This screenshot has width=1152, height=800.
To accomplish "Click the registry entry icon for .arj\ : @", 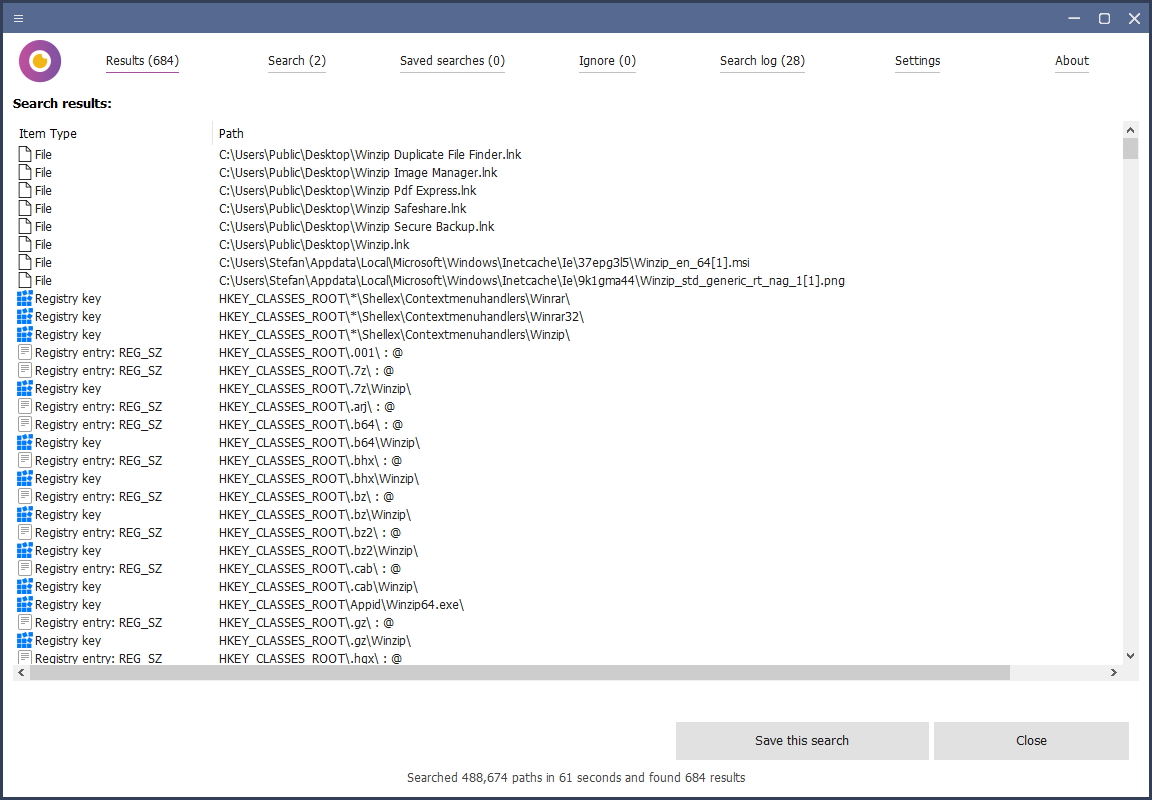I will (25, 406).
